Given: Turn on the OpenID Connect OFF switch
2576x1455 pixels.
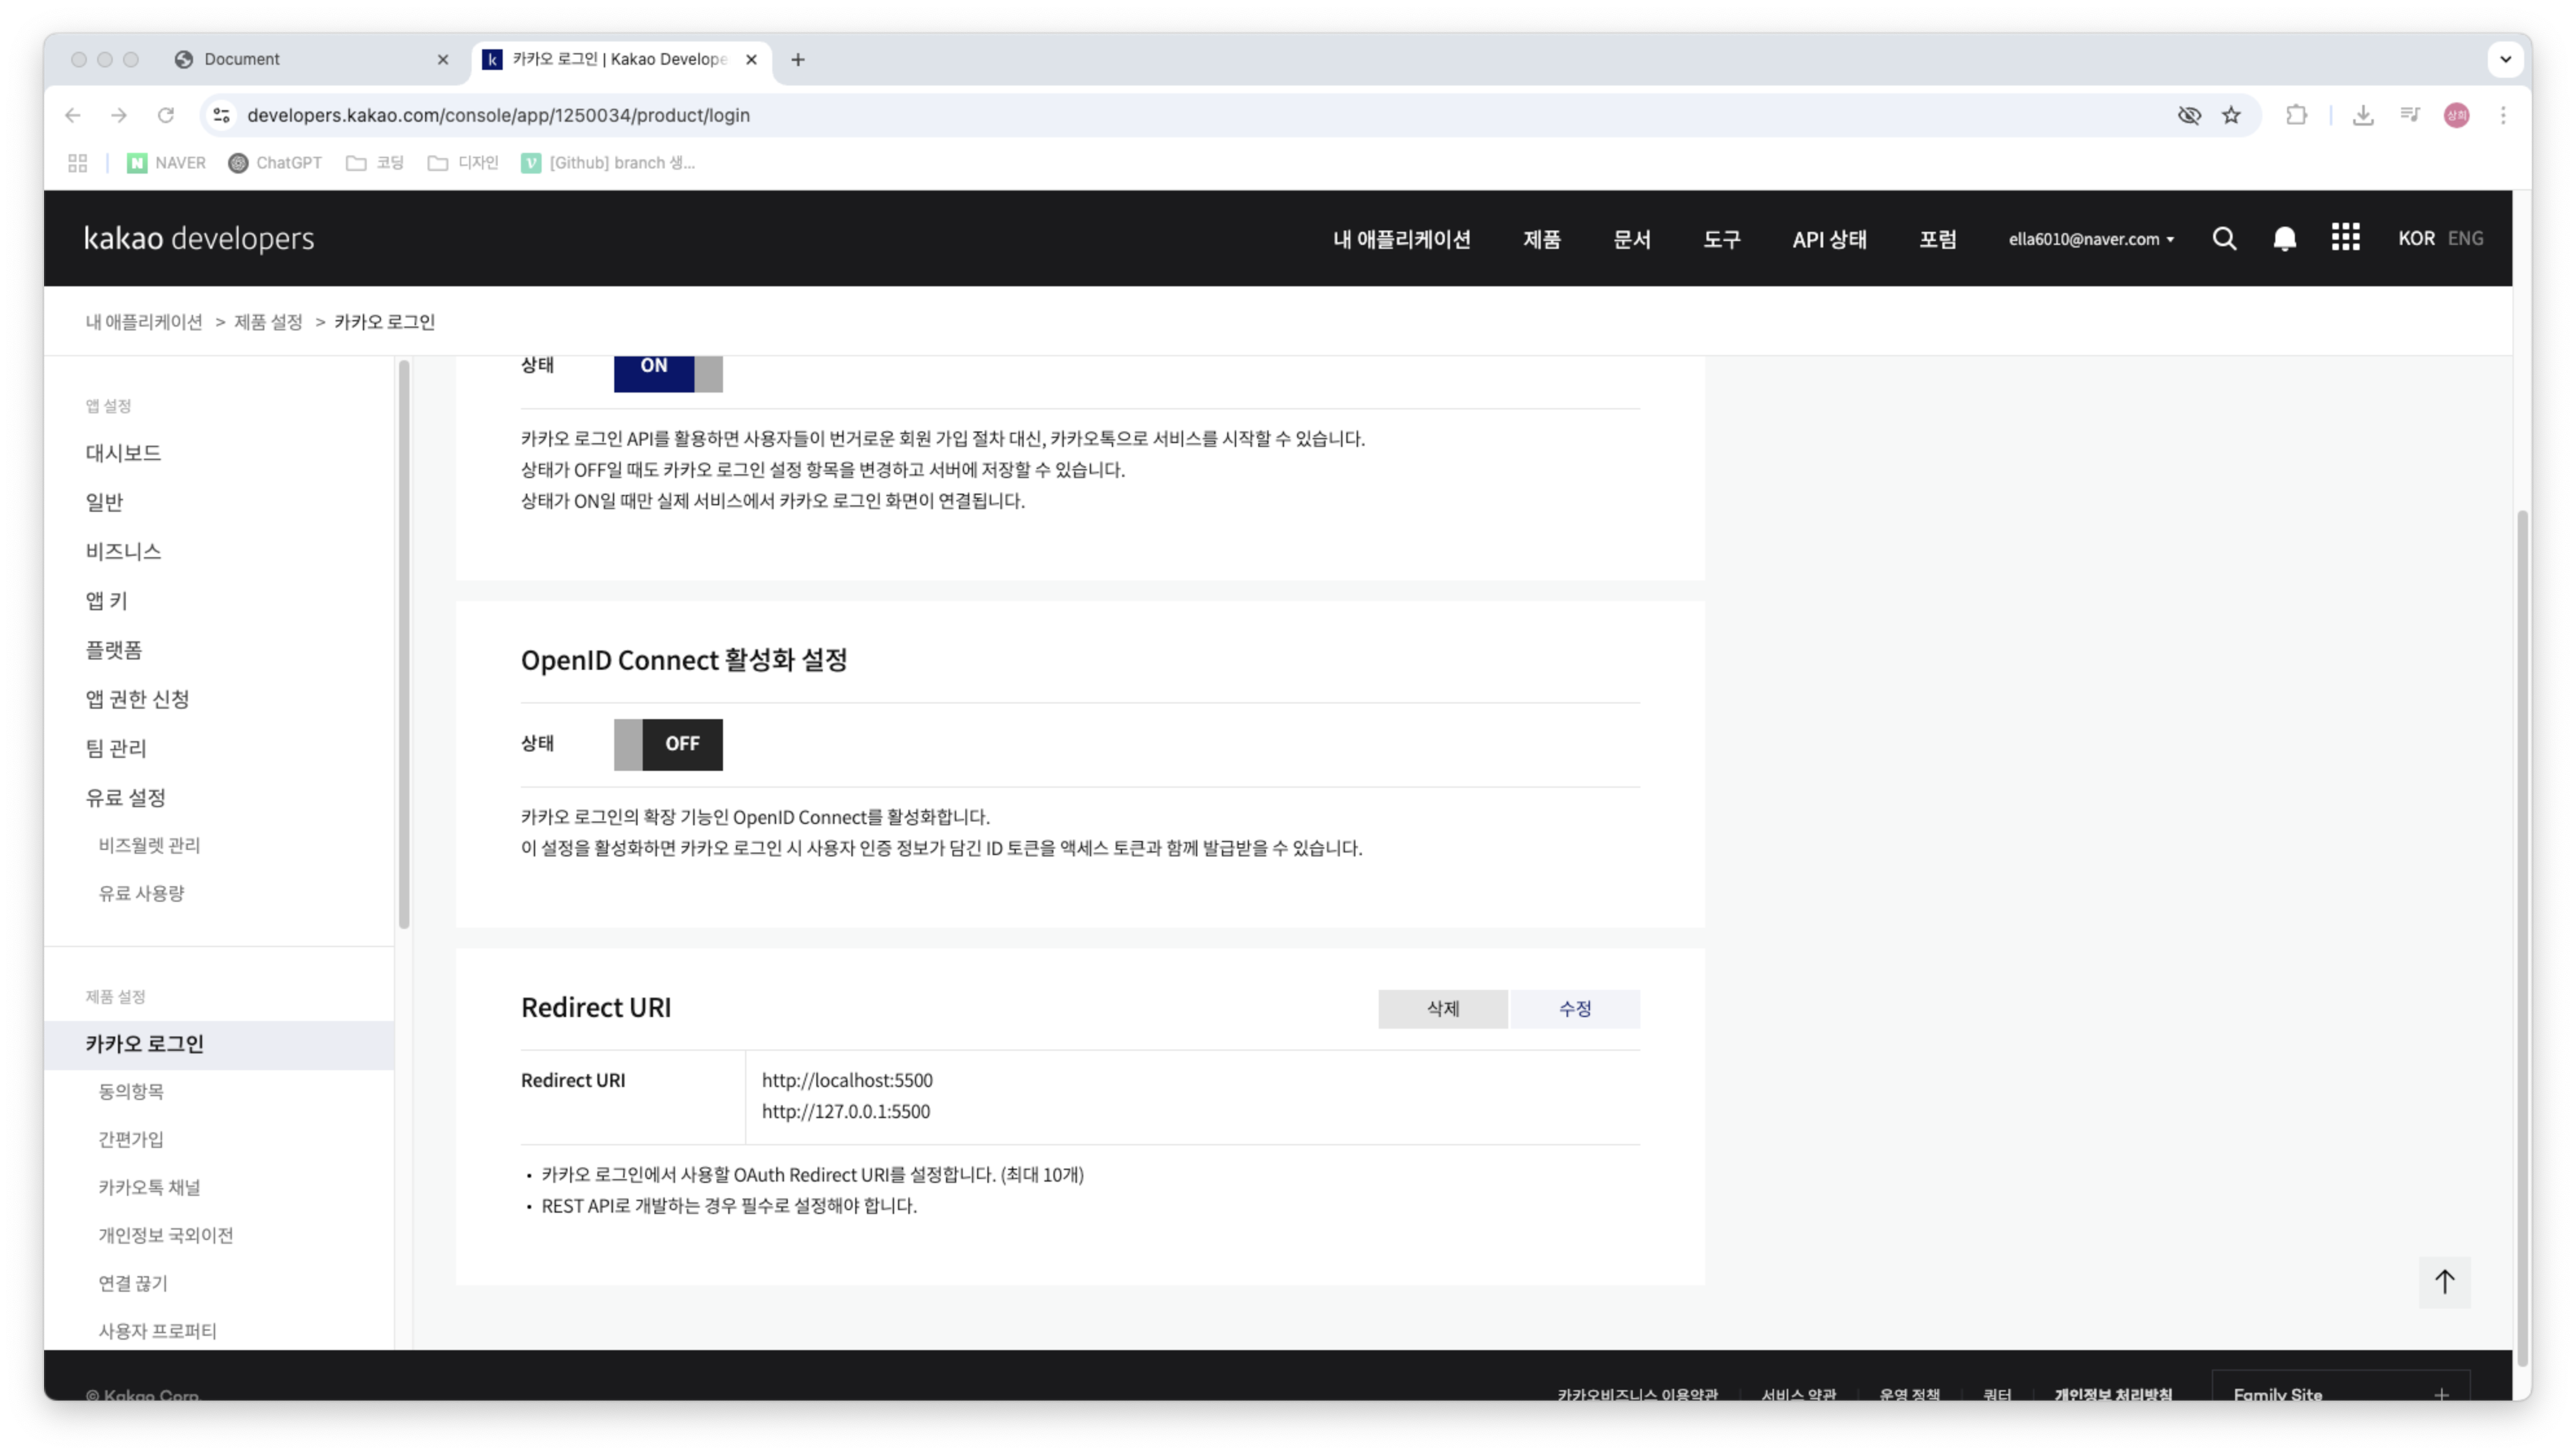Looking at the screenshot, I should 668,744.
